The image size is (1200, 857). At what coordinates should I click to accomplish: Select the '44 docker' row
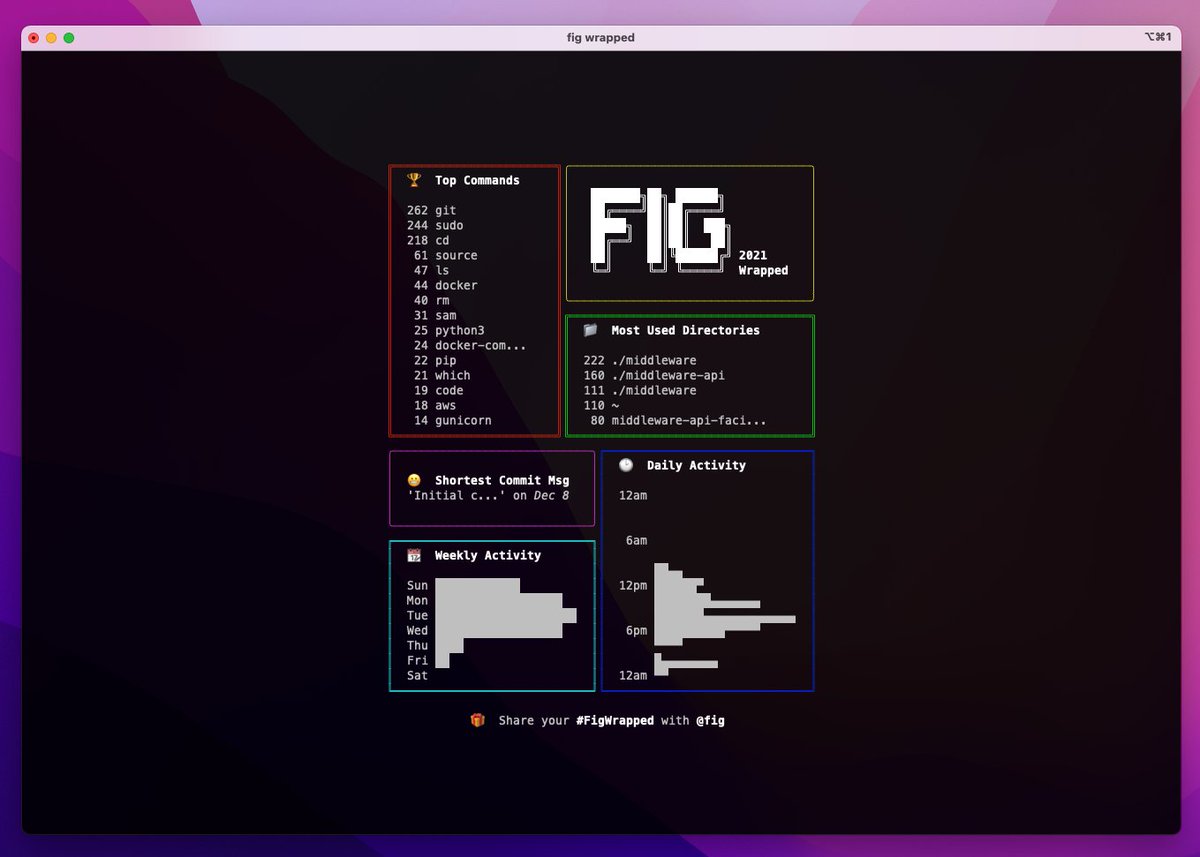point(446,285)
